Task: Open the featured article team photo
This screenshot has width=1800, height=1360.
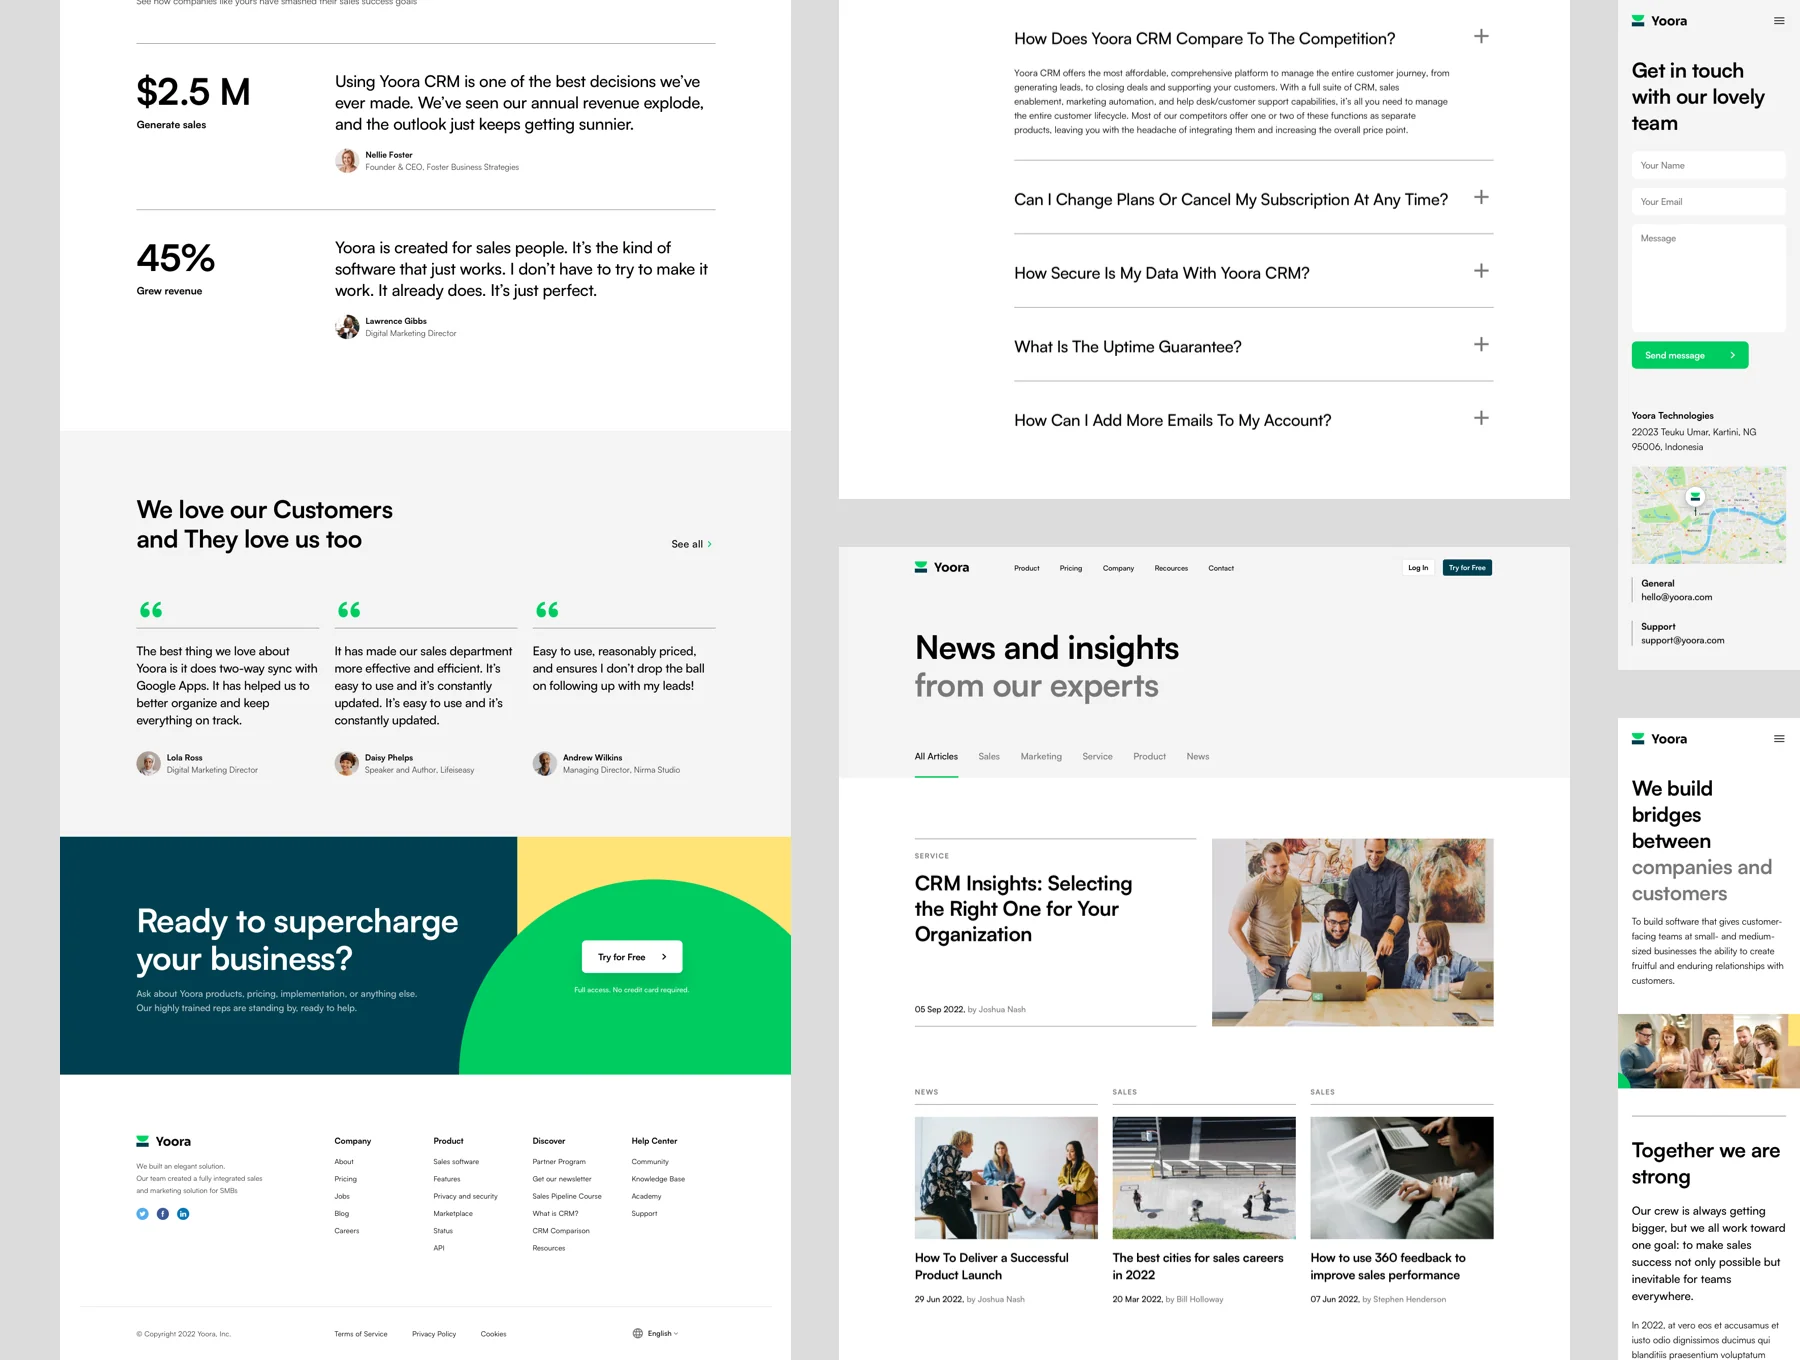Action: tap(1352, 932)
